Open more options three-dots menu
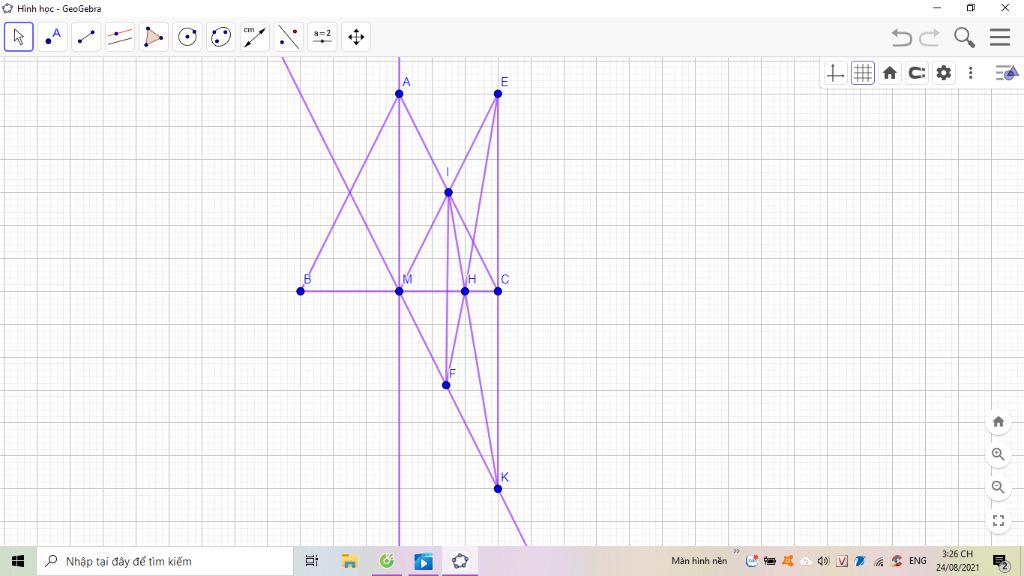Viewport: 1024px width, 576px height. coord(970,73)
